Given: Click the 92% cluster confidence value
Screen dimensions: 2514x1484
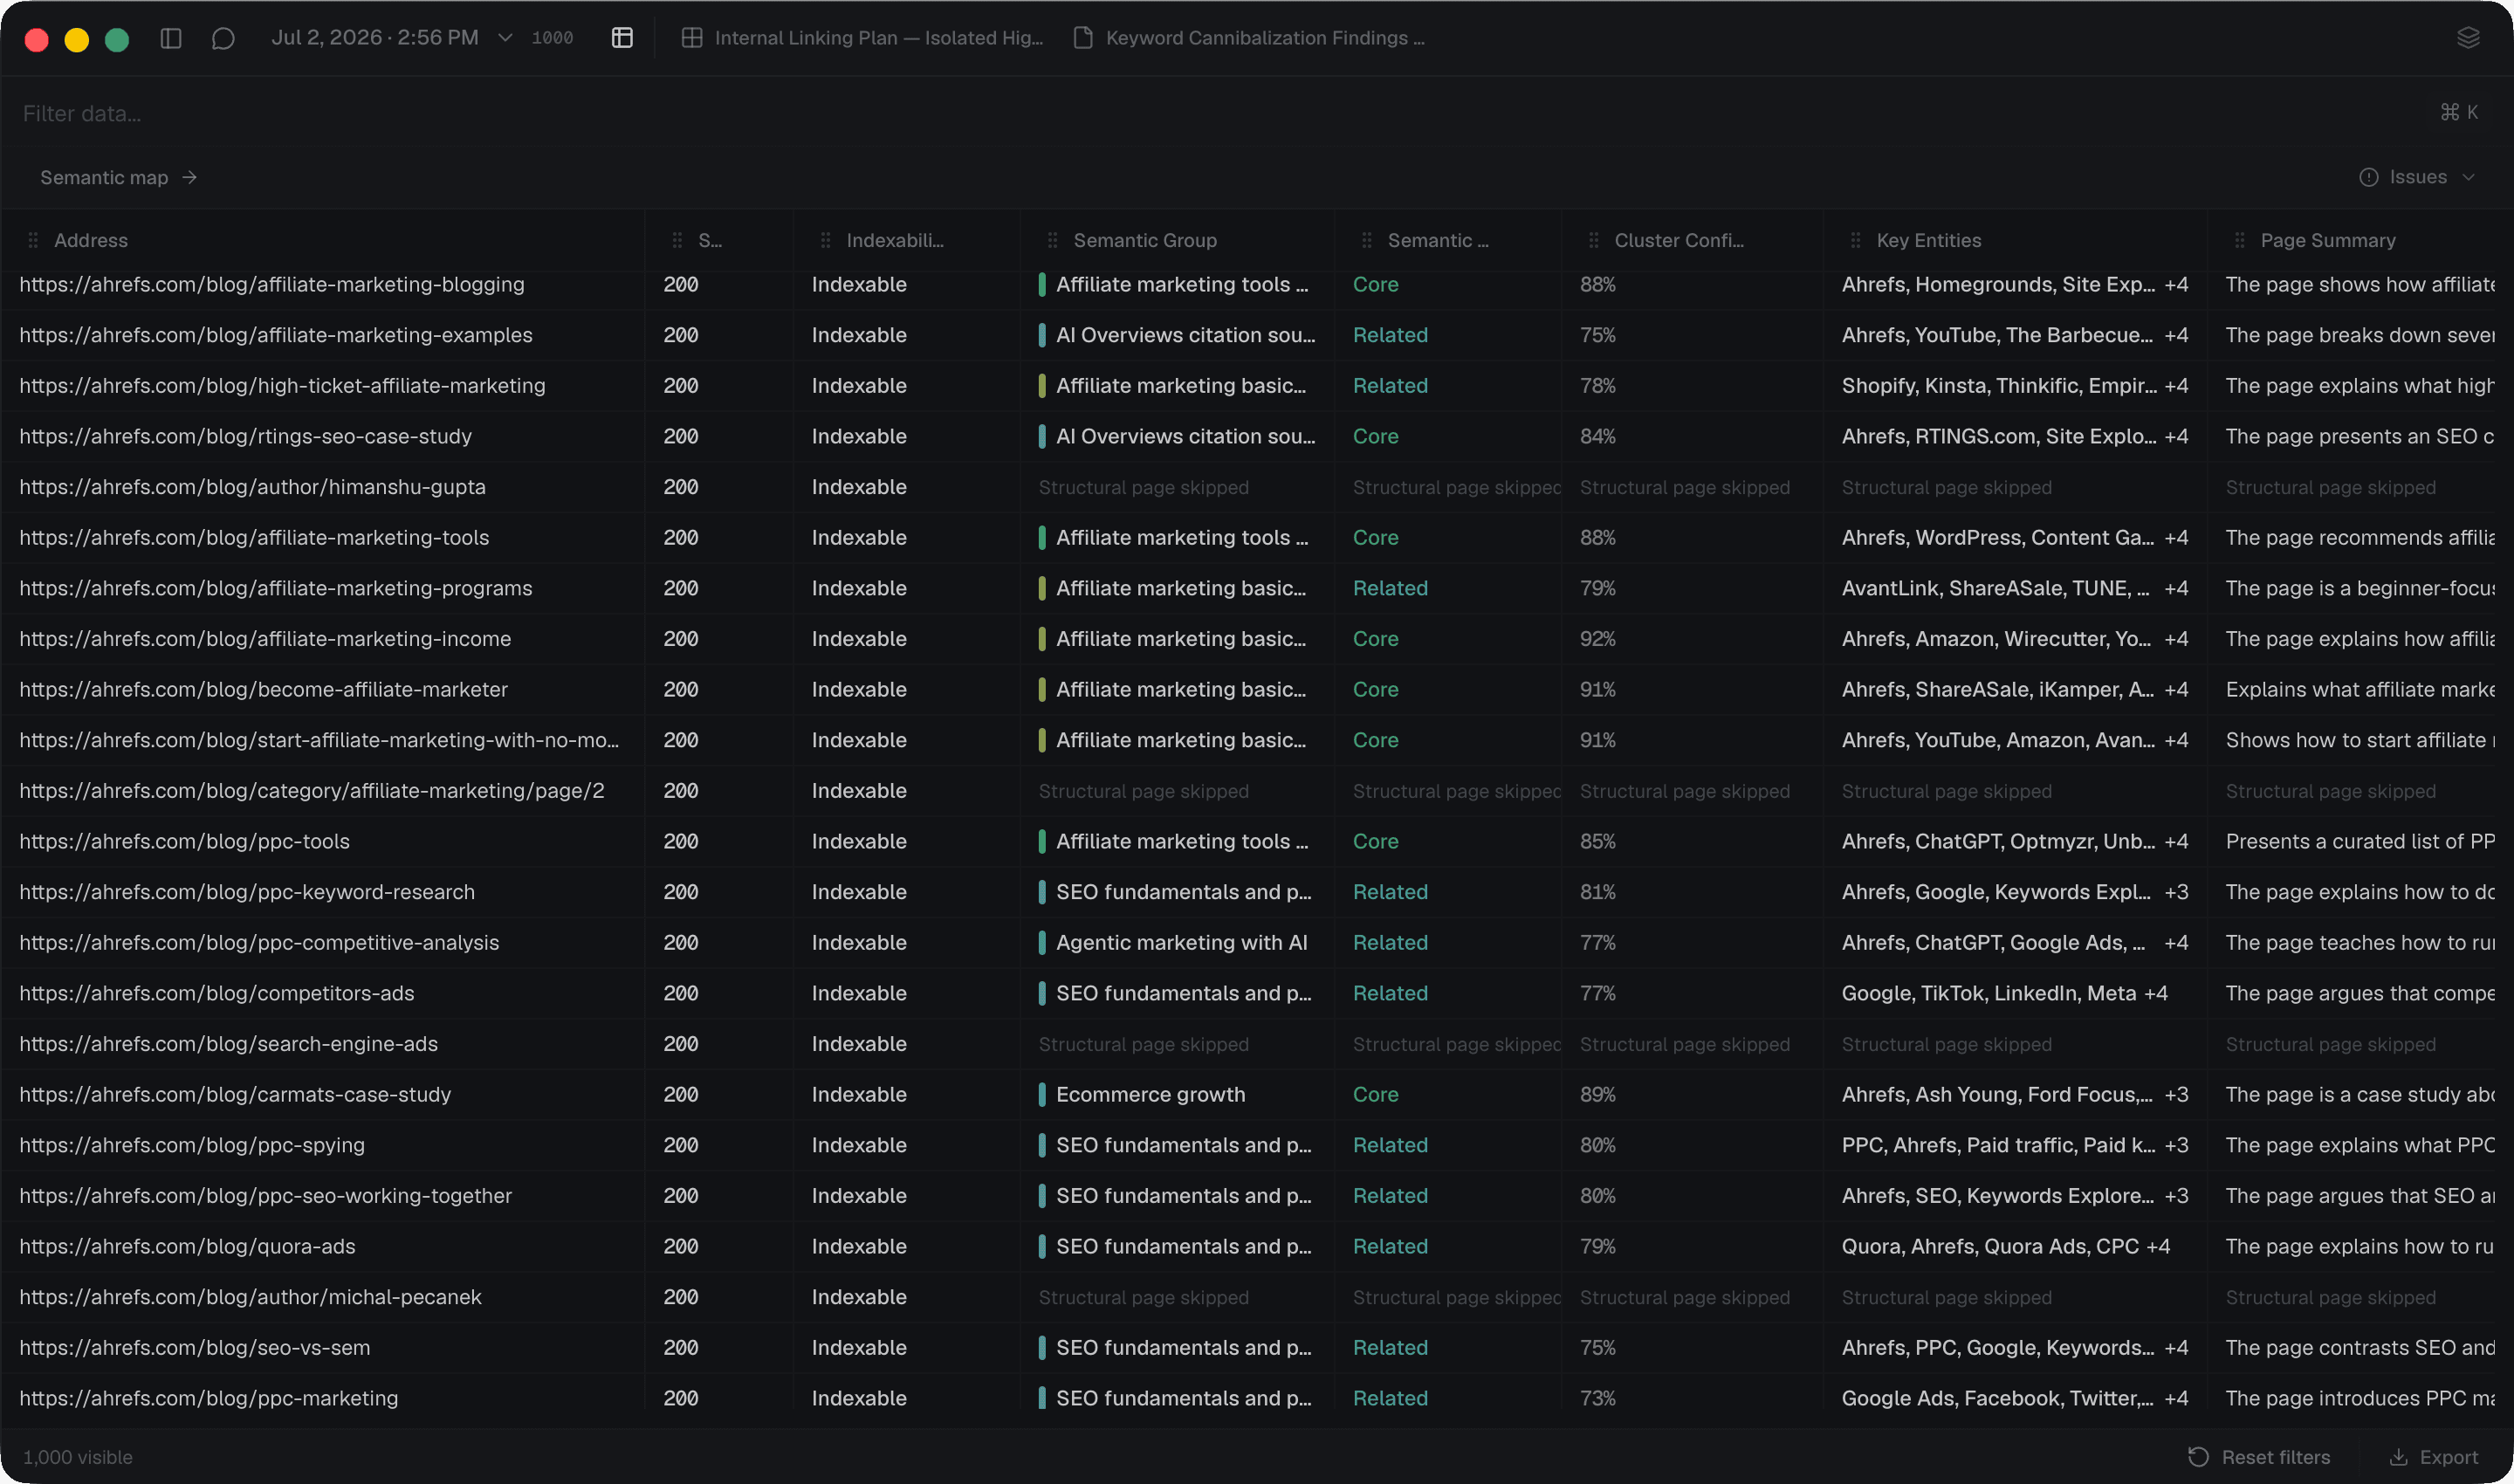Looking at the screenshot, I should coord(1597,638).
